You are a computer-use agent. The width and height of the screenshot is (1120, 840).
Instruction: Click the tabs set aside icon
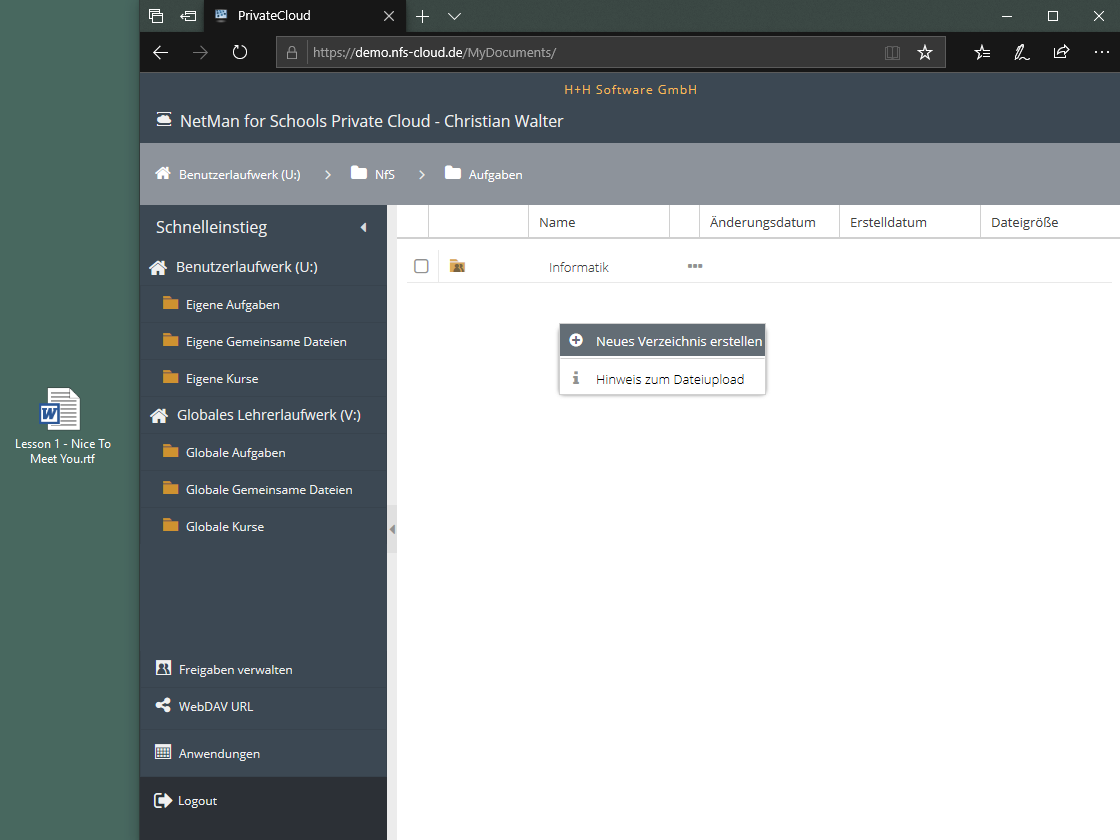(156, 16)
